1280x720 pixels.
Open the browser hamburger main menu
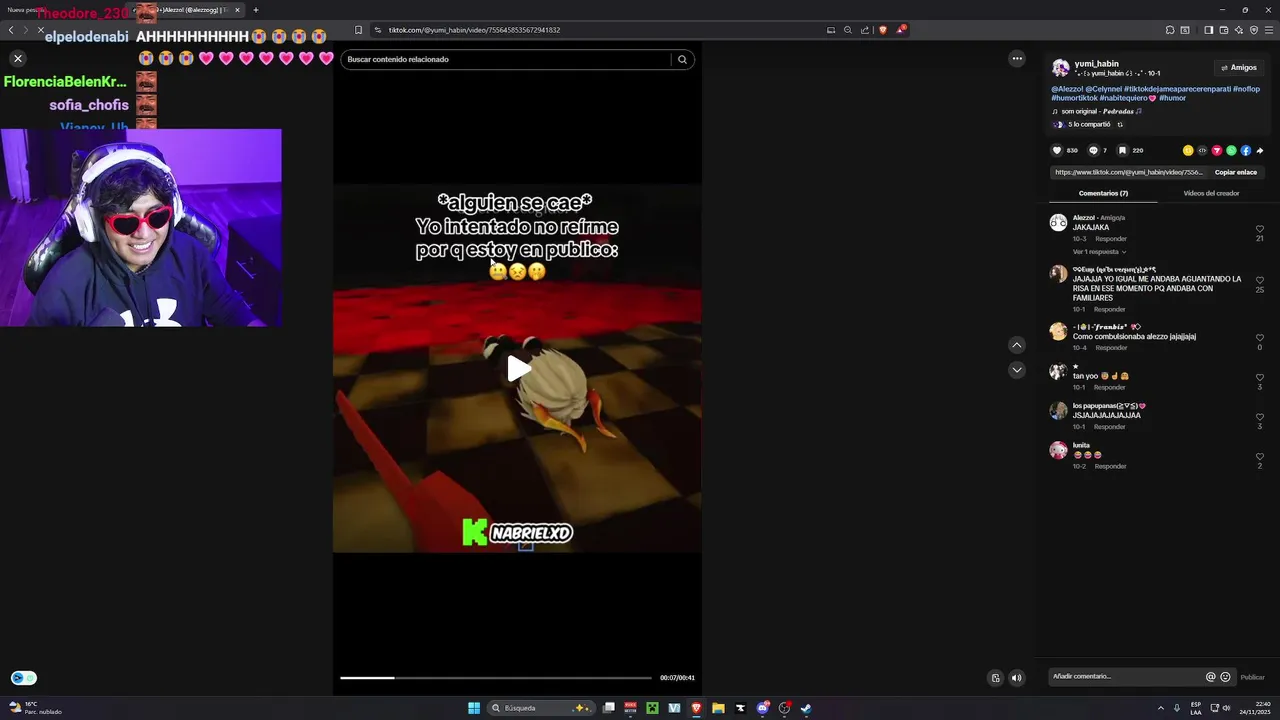click(1269, 30)
